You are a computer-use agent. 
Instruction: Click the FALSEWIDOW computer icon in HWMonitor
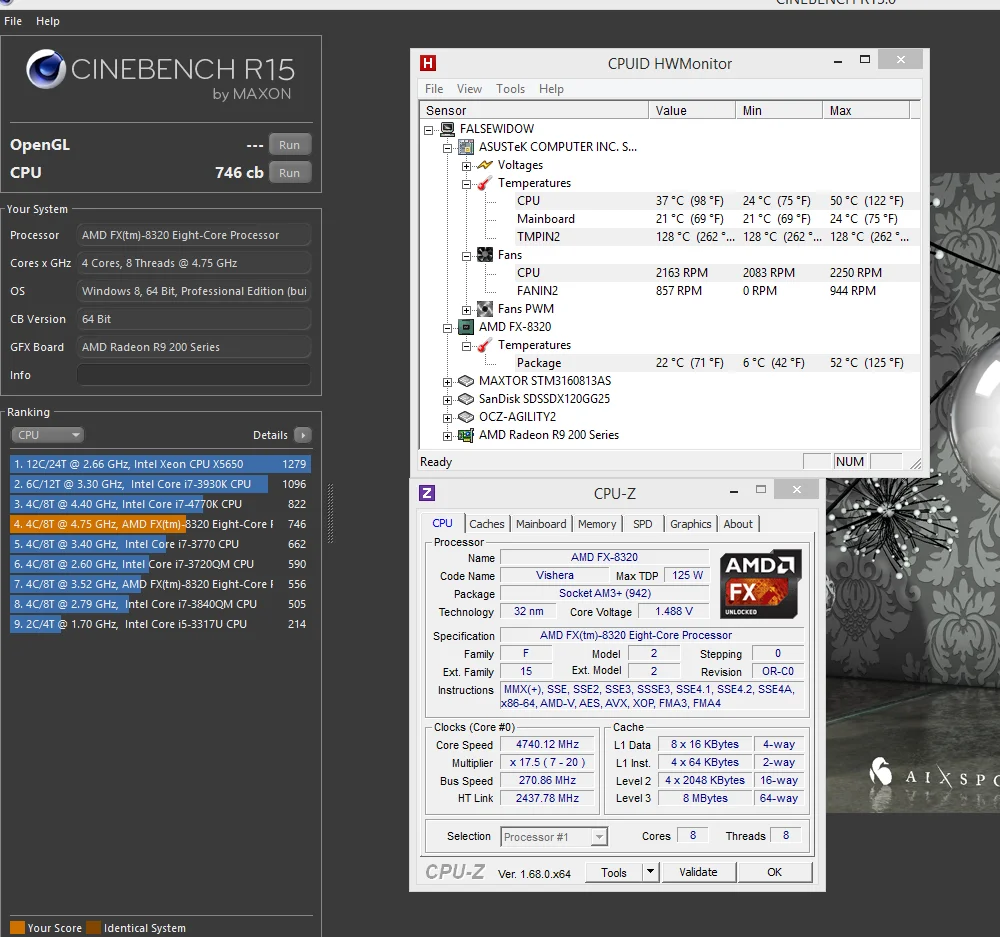(x=448, y=129)
